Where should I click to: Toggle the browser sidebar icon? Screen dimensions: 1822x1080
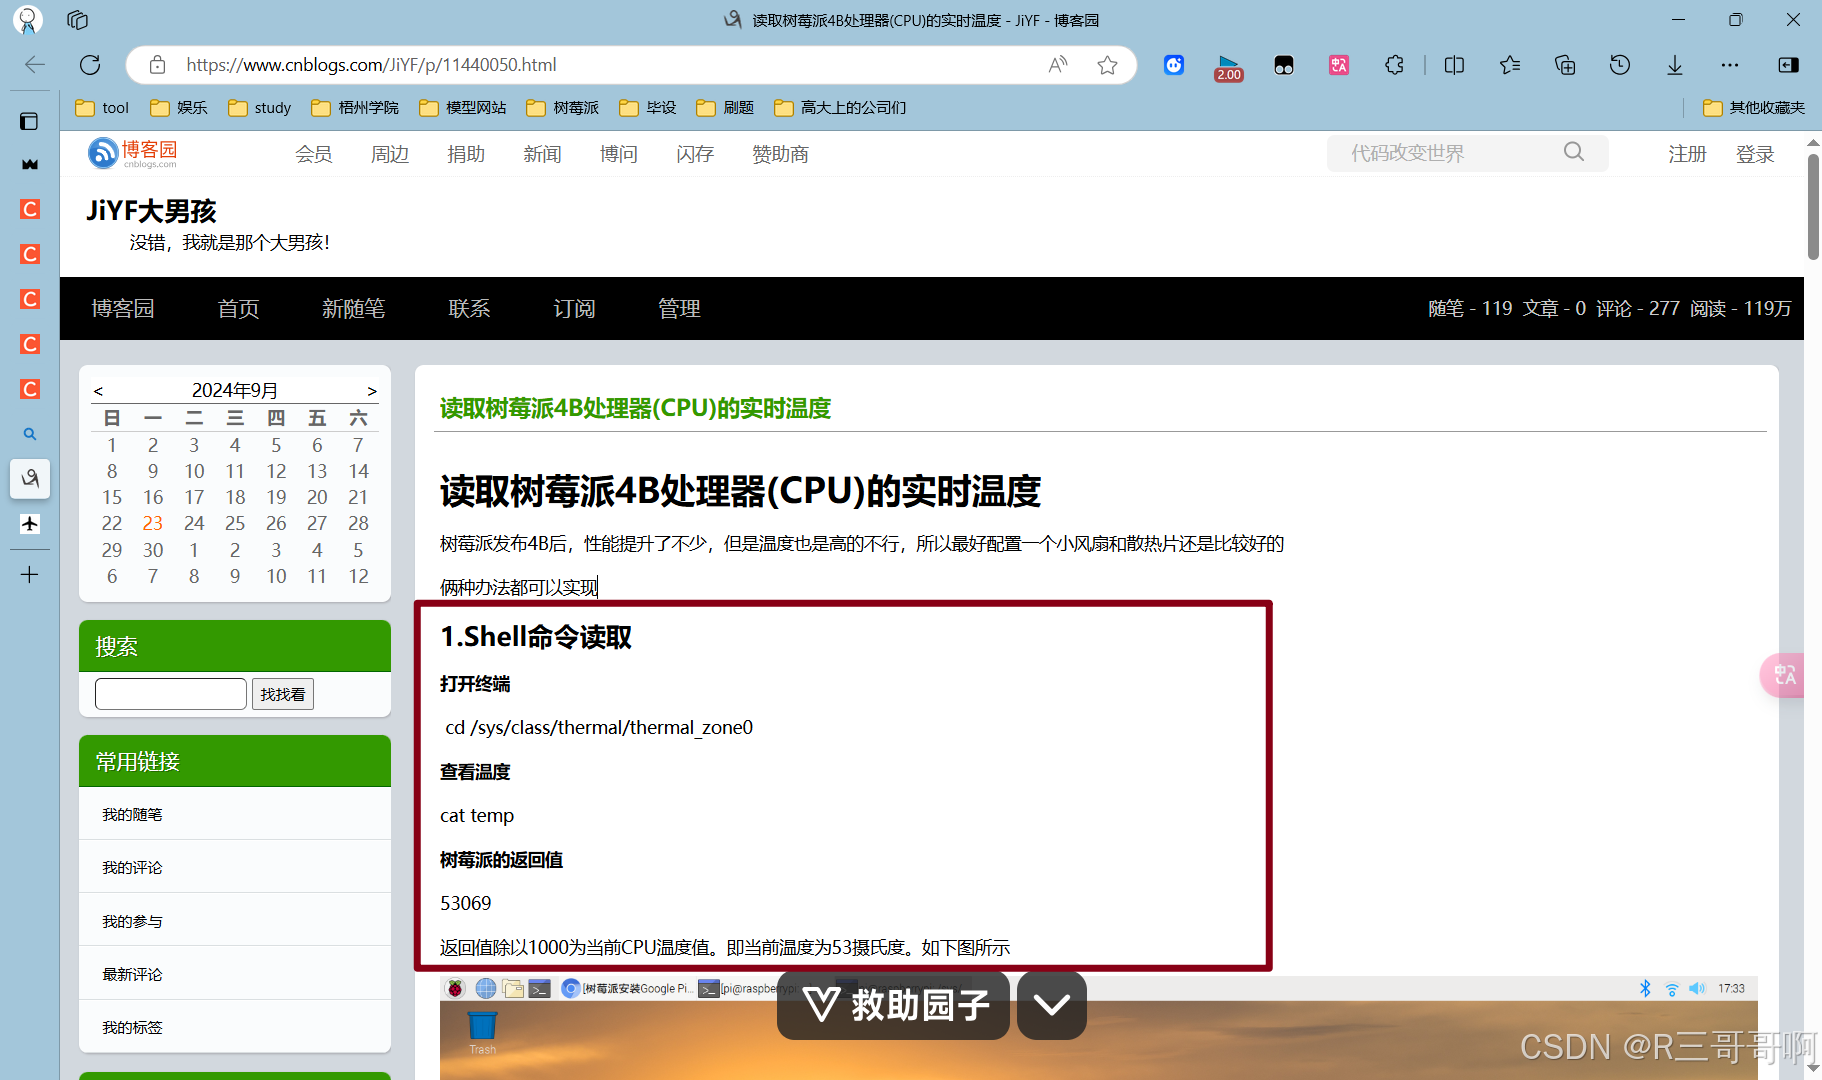click(1789, 65)
